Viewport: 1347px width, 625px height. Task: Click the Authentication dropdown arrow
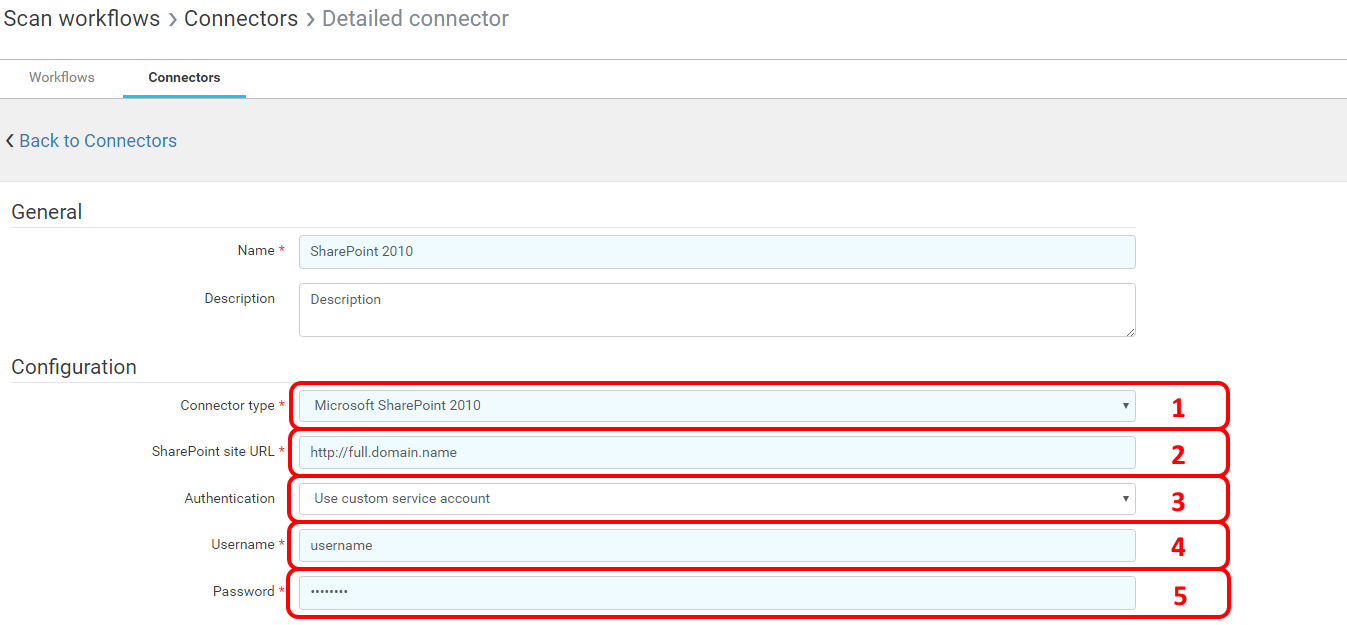1126,499
